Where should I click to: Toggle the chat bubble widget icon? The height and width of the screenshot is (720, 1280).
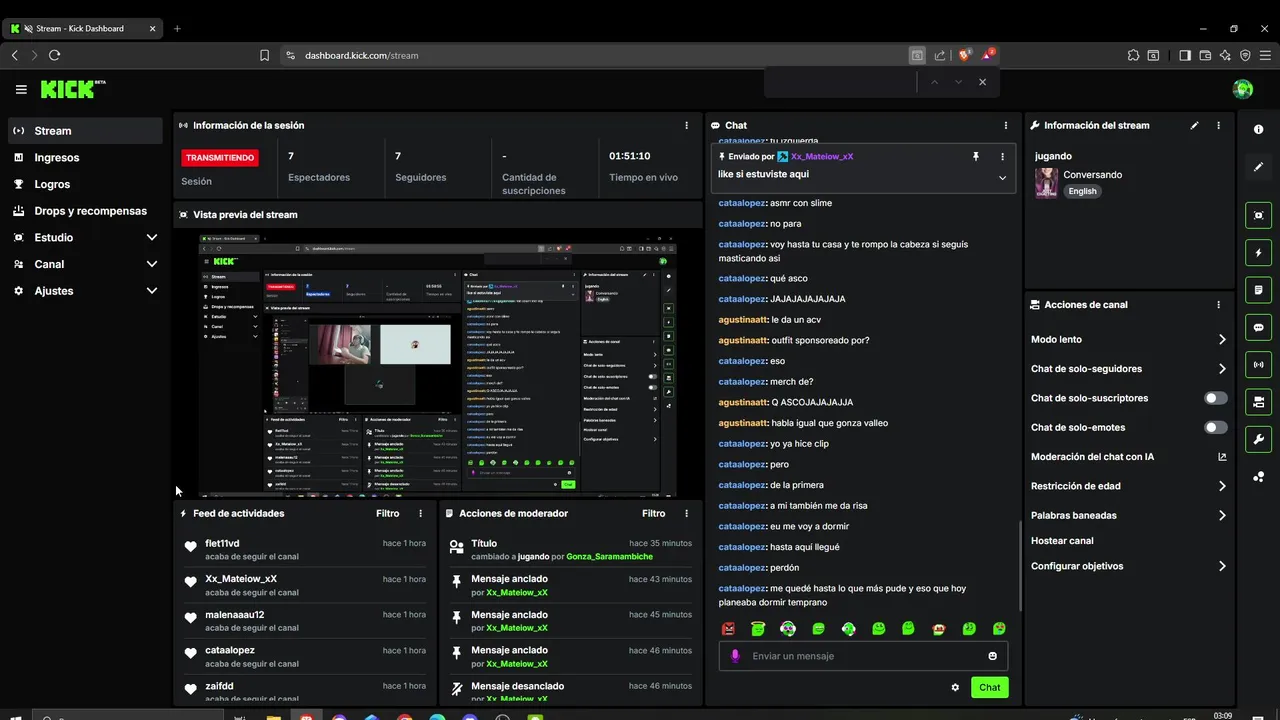(x=1258, y=327)
